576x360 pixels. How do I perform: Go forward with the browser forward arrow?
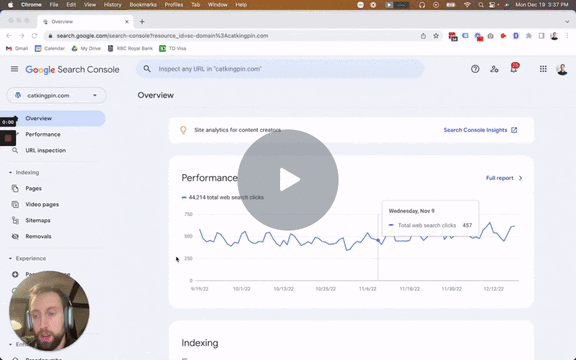tap(22, 36)
